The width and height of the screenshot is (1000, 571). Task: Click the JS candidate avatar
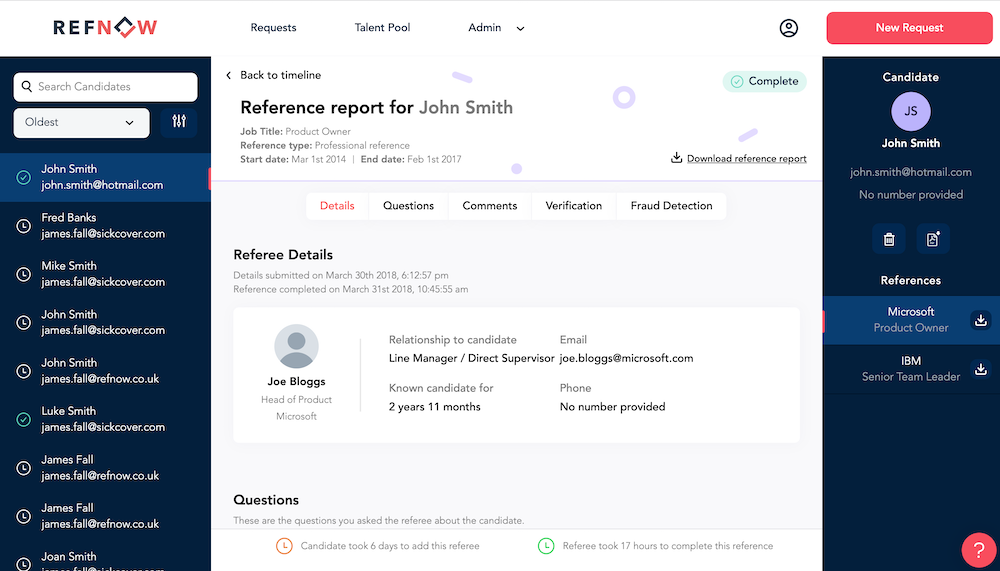pos(910,112)
